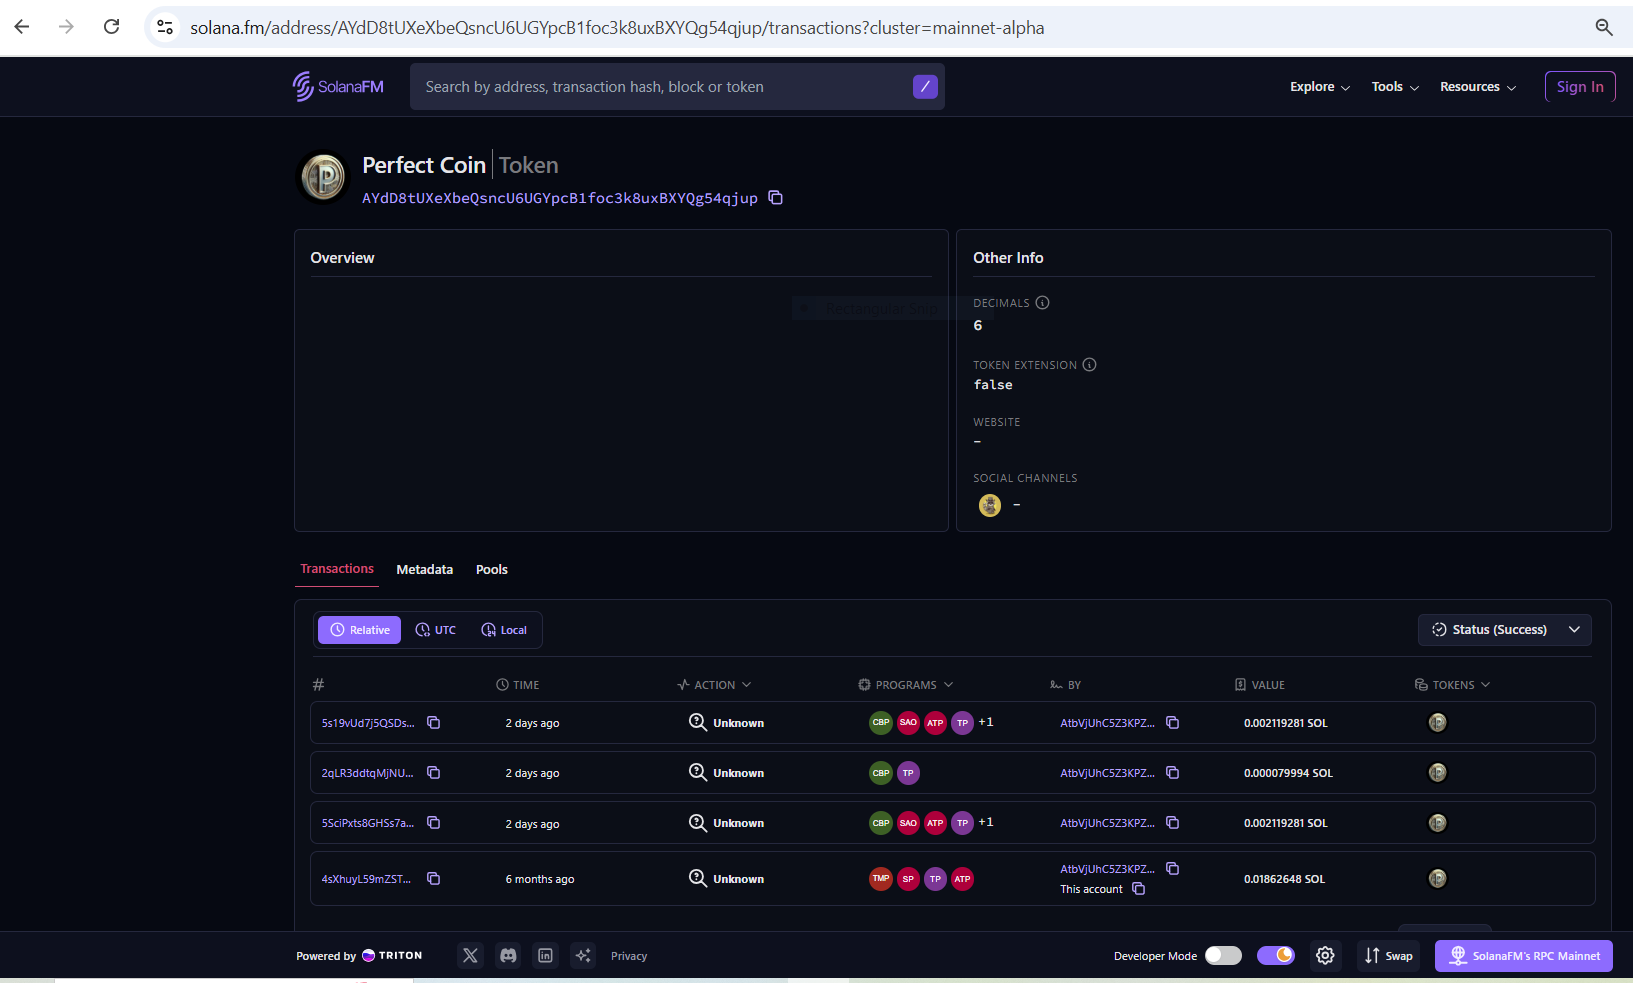Viewport: 1633px width, 983px height.
Task: Toggle the dark/light theme switch
Action: coord(1276,956)
